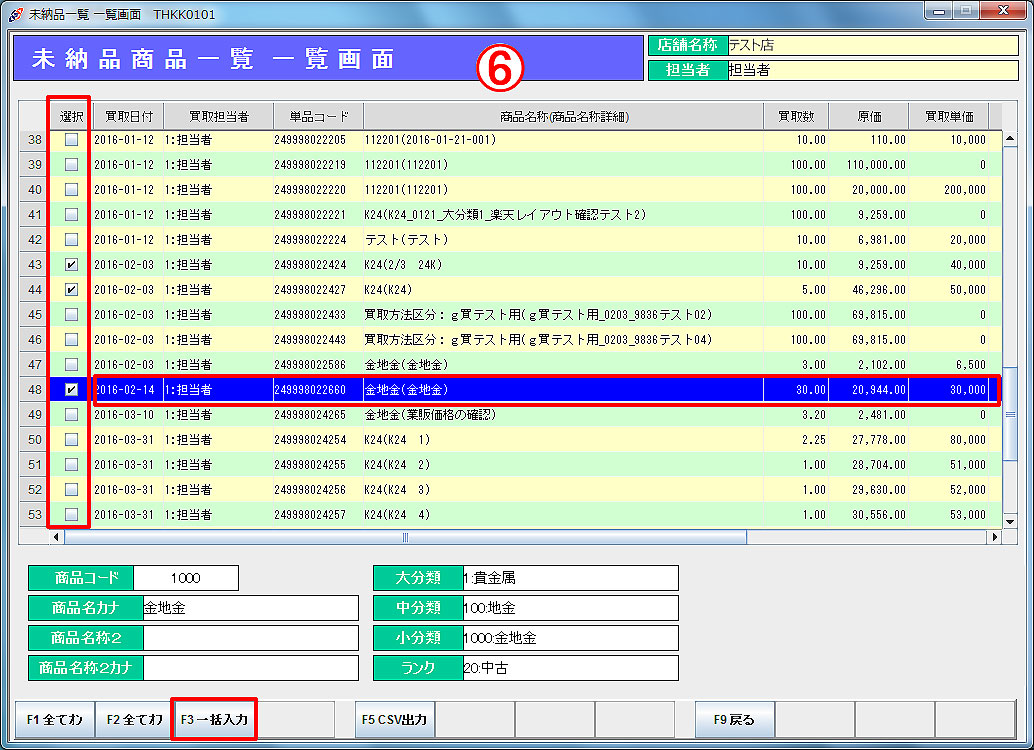This screenshot has width=1034, height=750.
Task: Uncheck the checkbox in row 43
Action: (x=71, y=265)
